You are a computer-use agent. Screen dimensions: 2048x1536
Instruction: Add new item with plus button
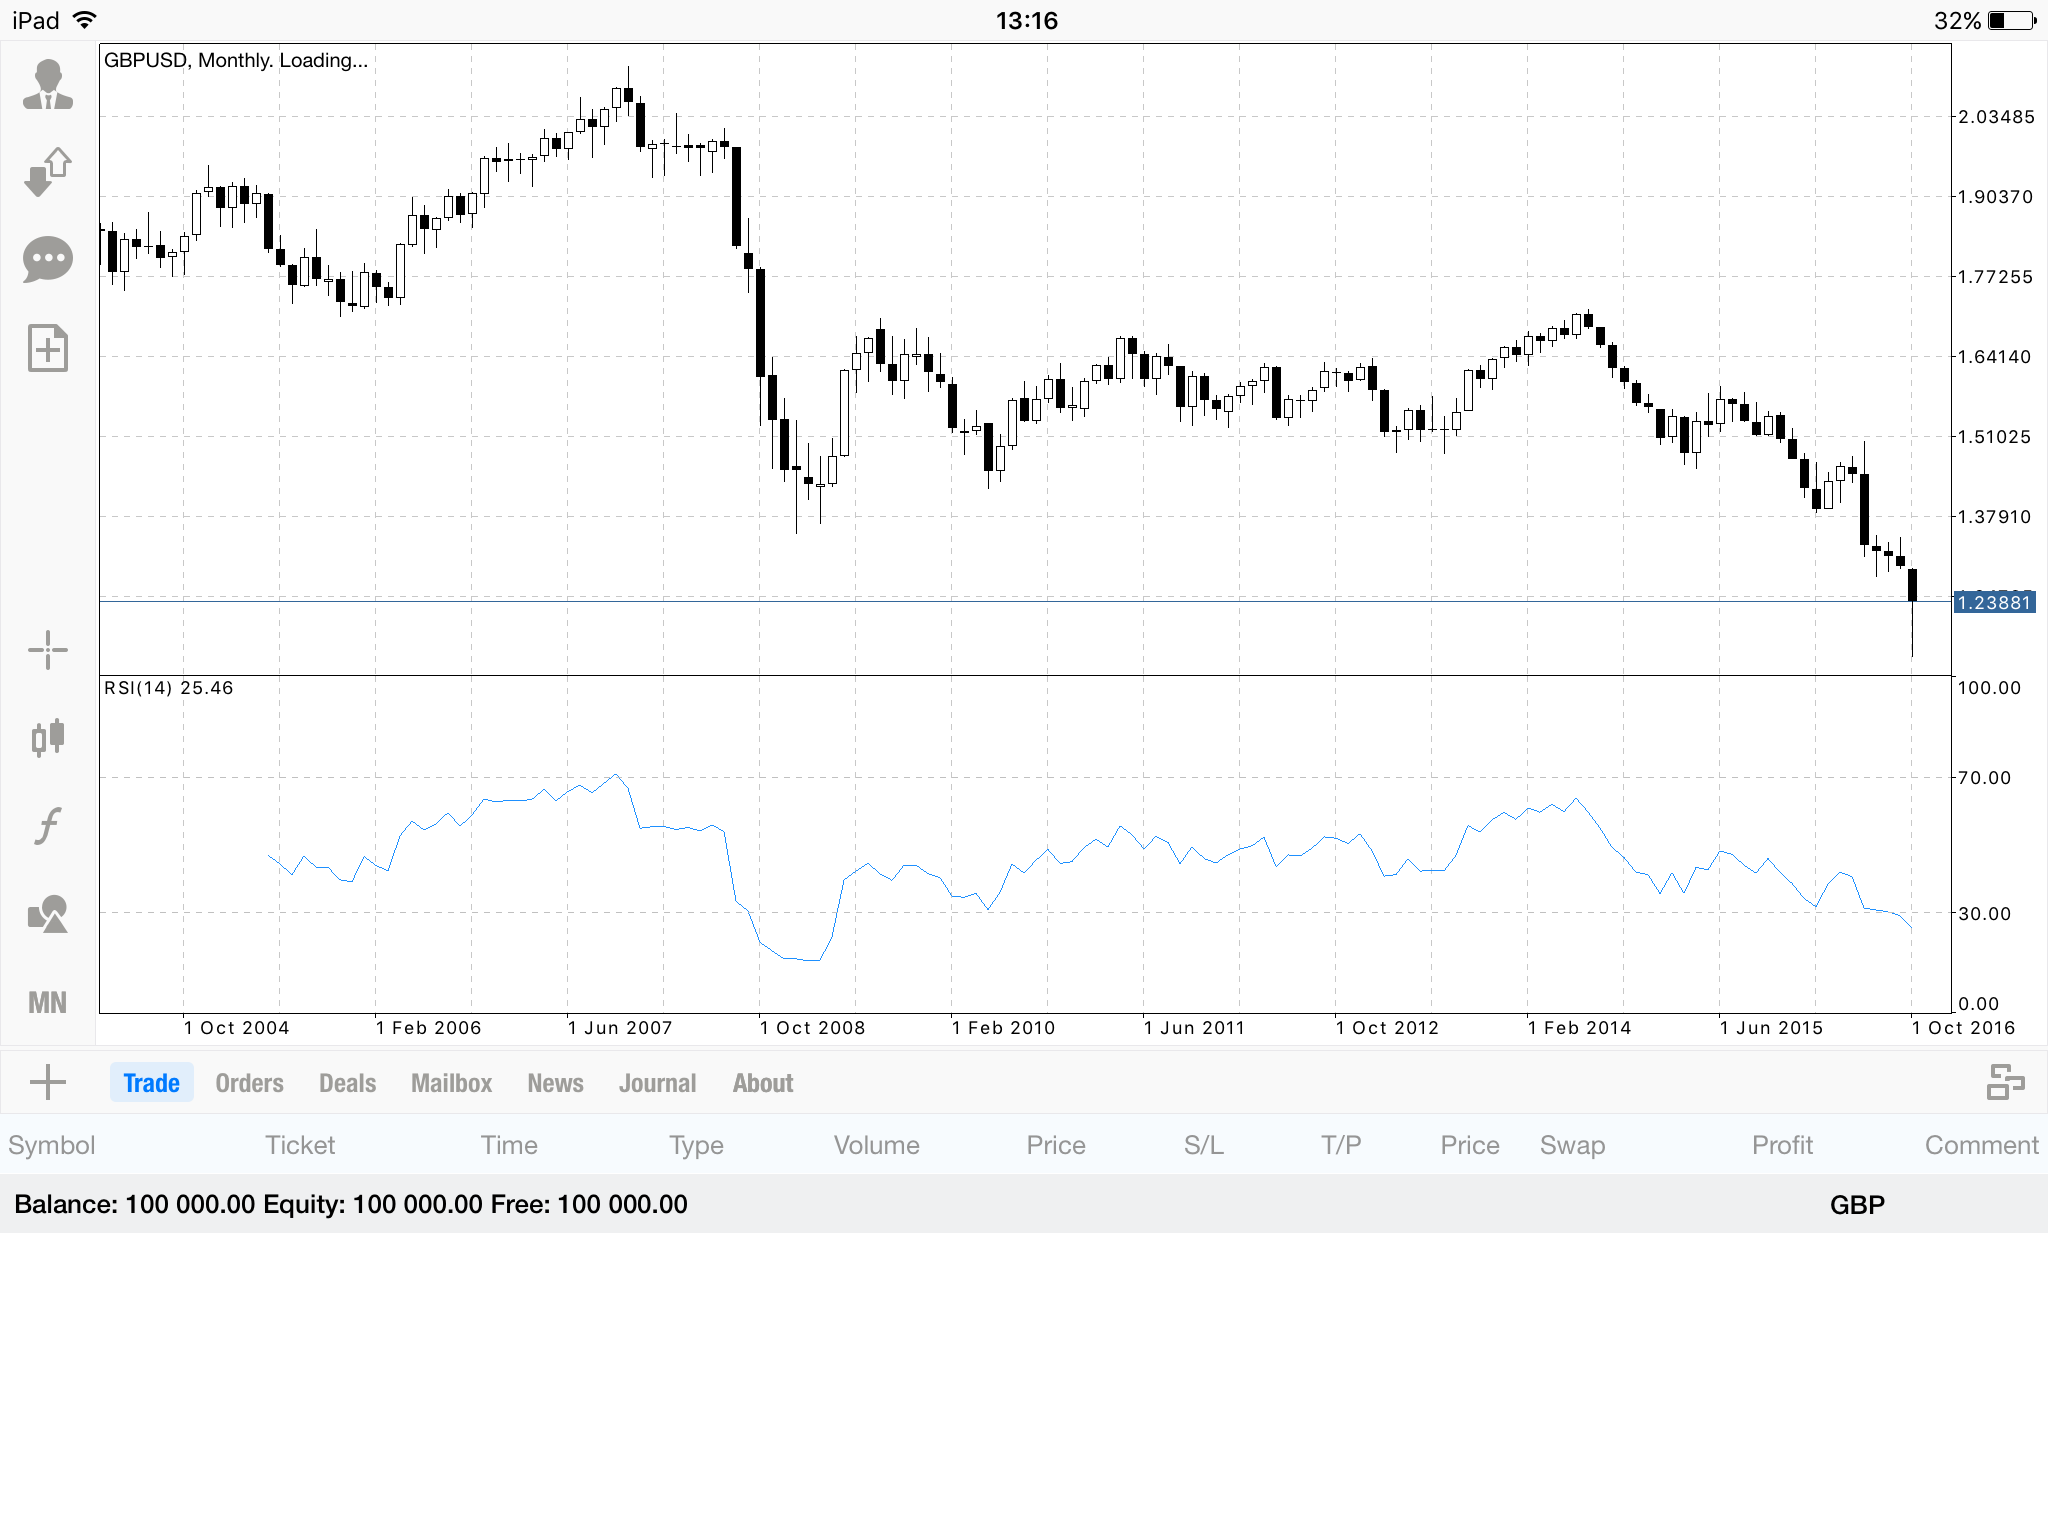point(48,1082)
